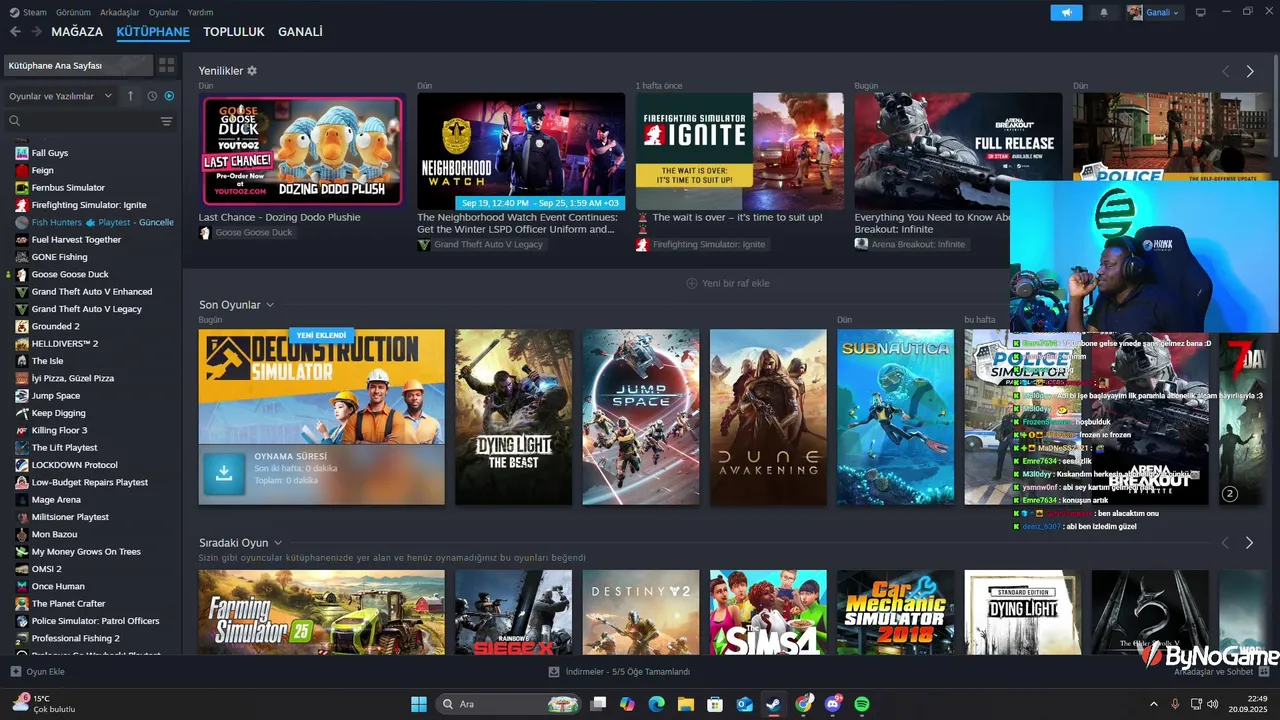Click the taskbar Ara search box
The width and height of the screenshot is (1280, 720).
click(x=510, y=704)
